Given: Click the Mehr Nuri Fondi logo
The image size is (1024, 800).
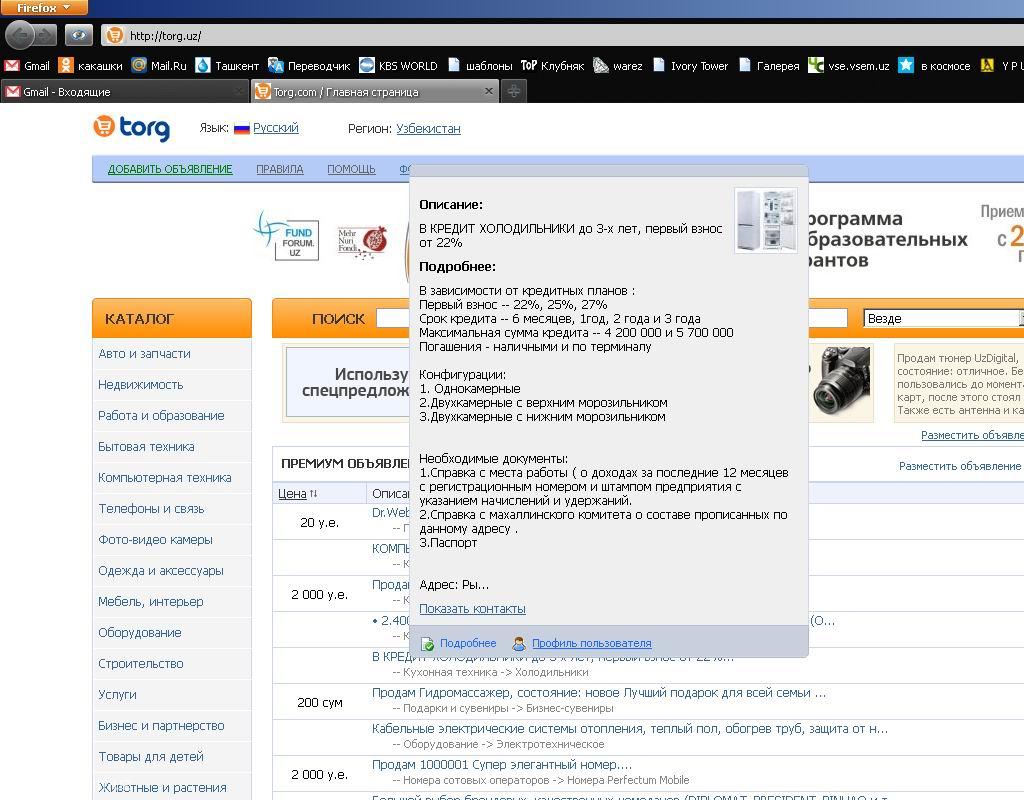Looking at the screenshot, I should tap(362, 242).
